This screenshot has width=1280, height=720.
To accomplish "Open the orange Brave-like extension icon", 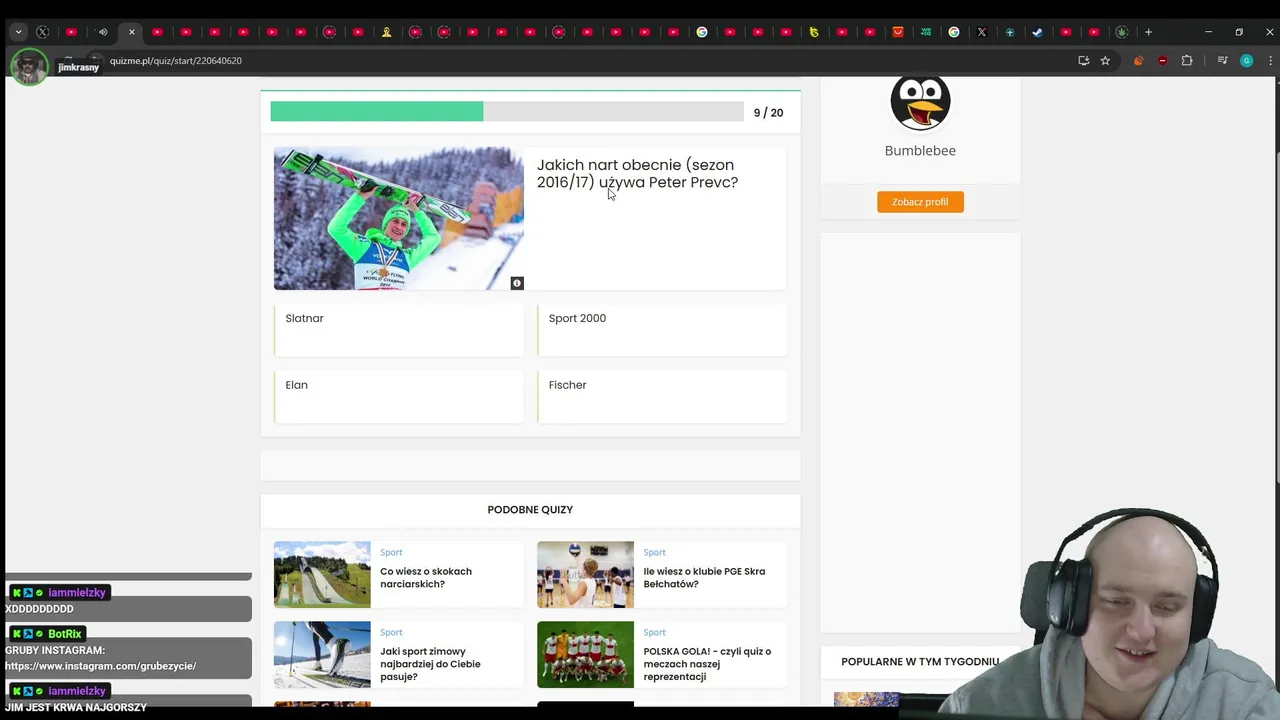I will 1138,61.
